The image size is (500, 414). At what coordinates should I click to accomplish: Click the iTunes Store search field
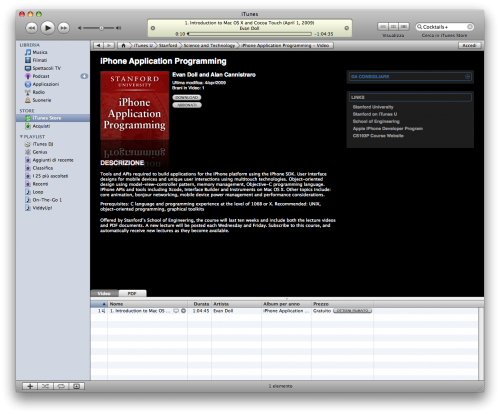pyautogui.click(x=444, y=27)
